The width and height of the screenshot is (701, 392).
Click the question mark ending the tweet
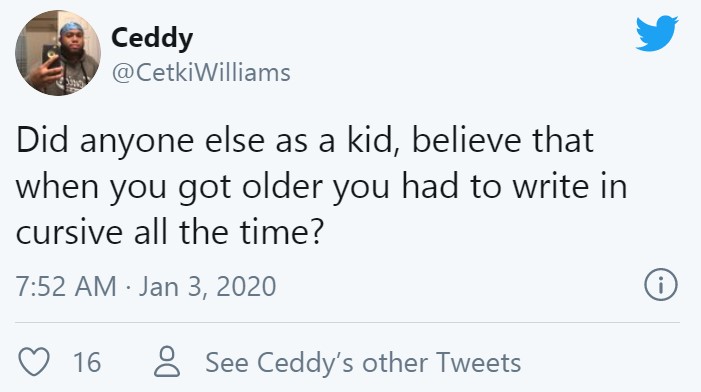pyautogui.click(x=316, y=232)
